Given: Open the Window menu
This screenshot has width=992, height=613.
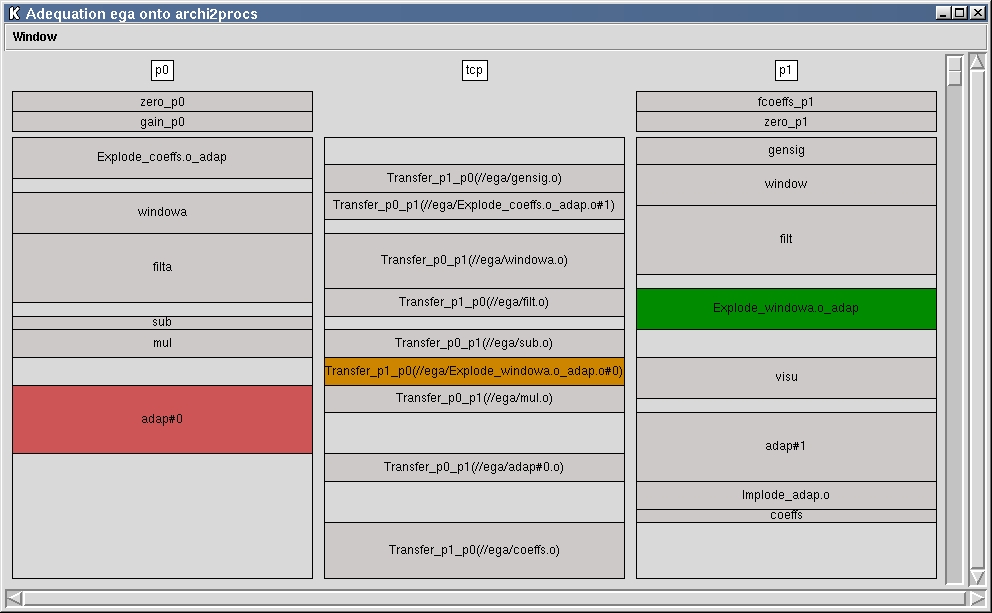Looking at the screenshot, I should pyautogui.click(x=35, y=37).
